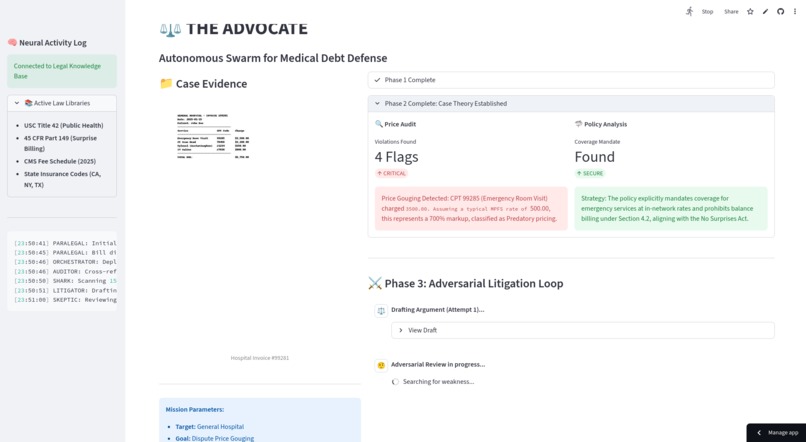Click the SKEPTIC Reviewing log line
Viewport: 806px width, 442px height.
click(65, 300)
